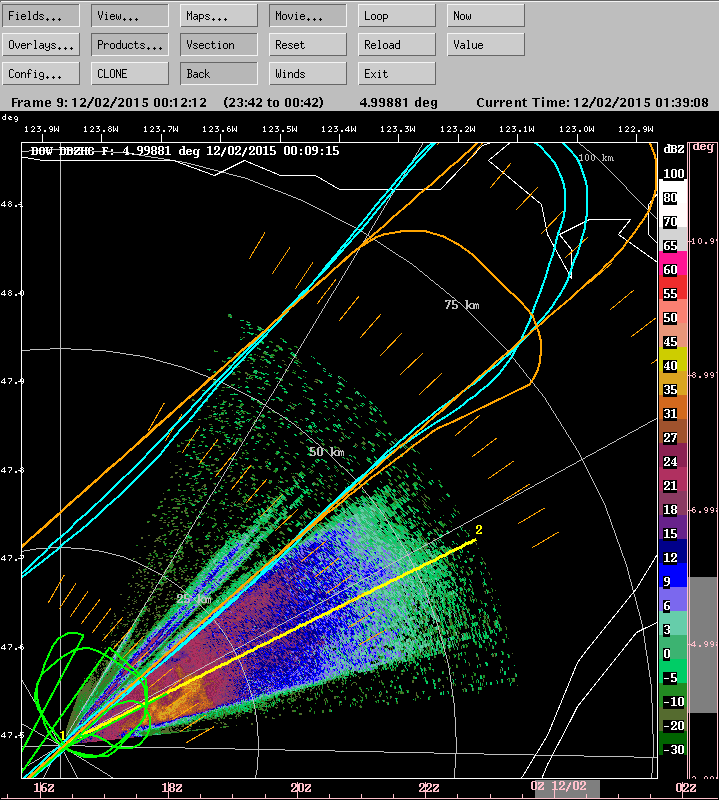
Task: Click the Back button
Action: [219, 74]
